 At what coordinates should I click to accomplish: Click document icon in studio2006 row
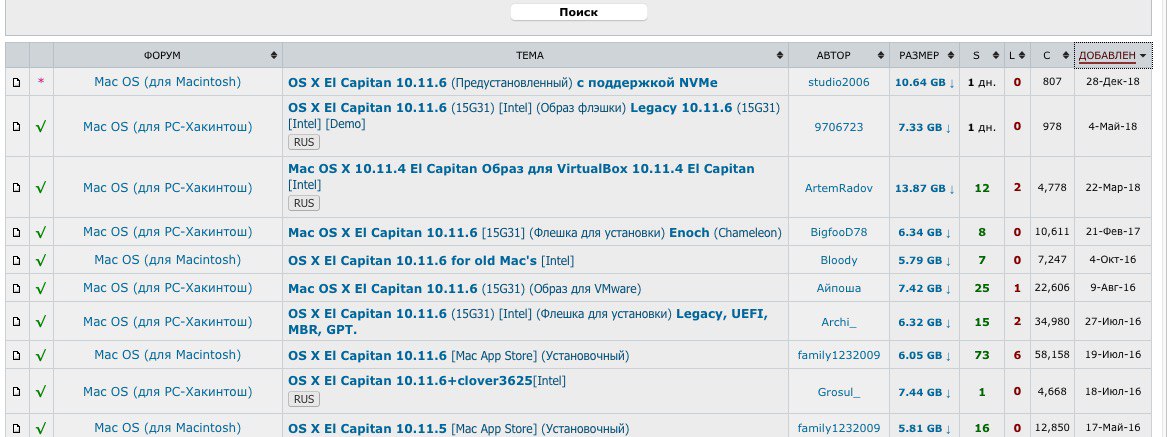pyautogui.click(x=16, y=82)
